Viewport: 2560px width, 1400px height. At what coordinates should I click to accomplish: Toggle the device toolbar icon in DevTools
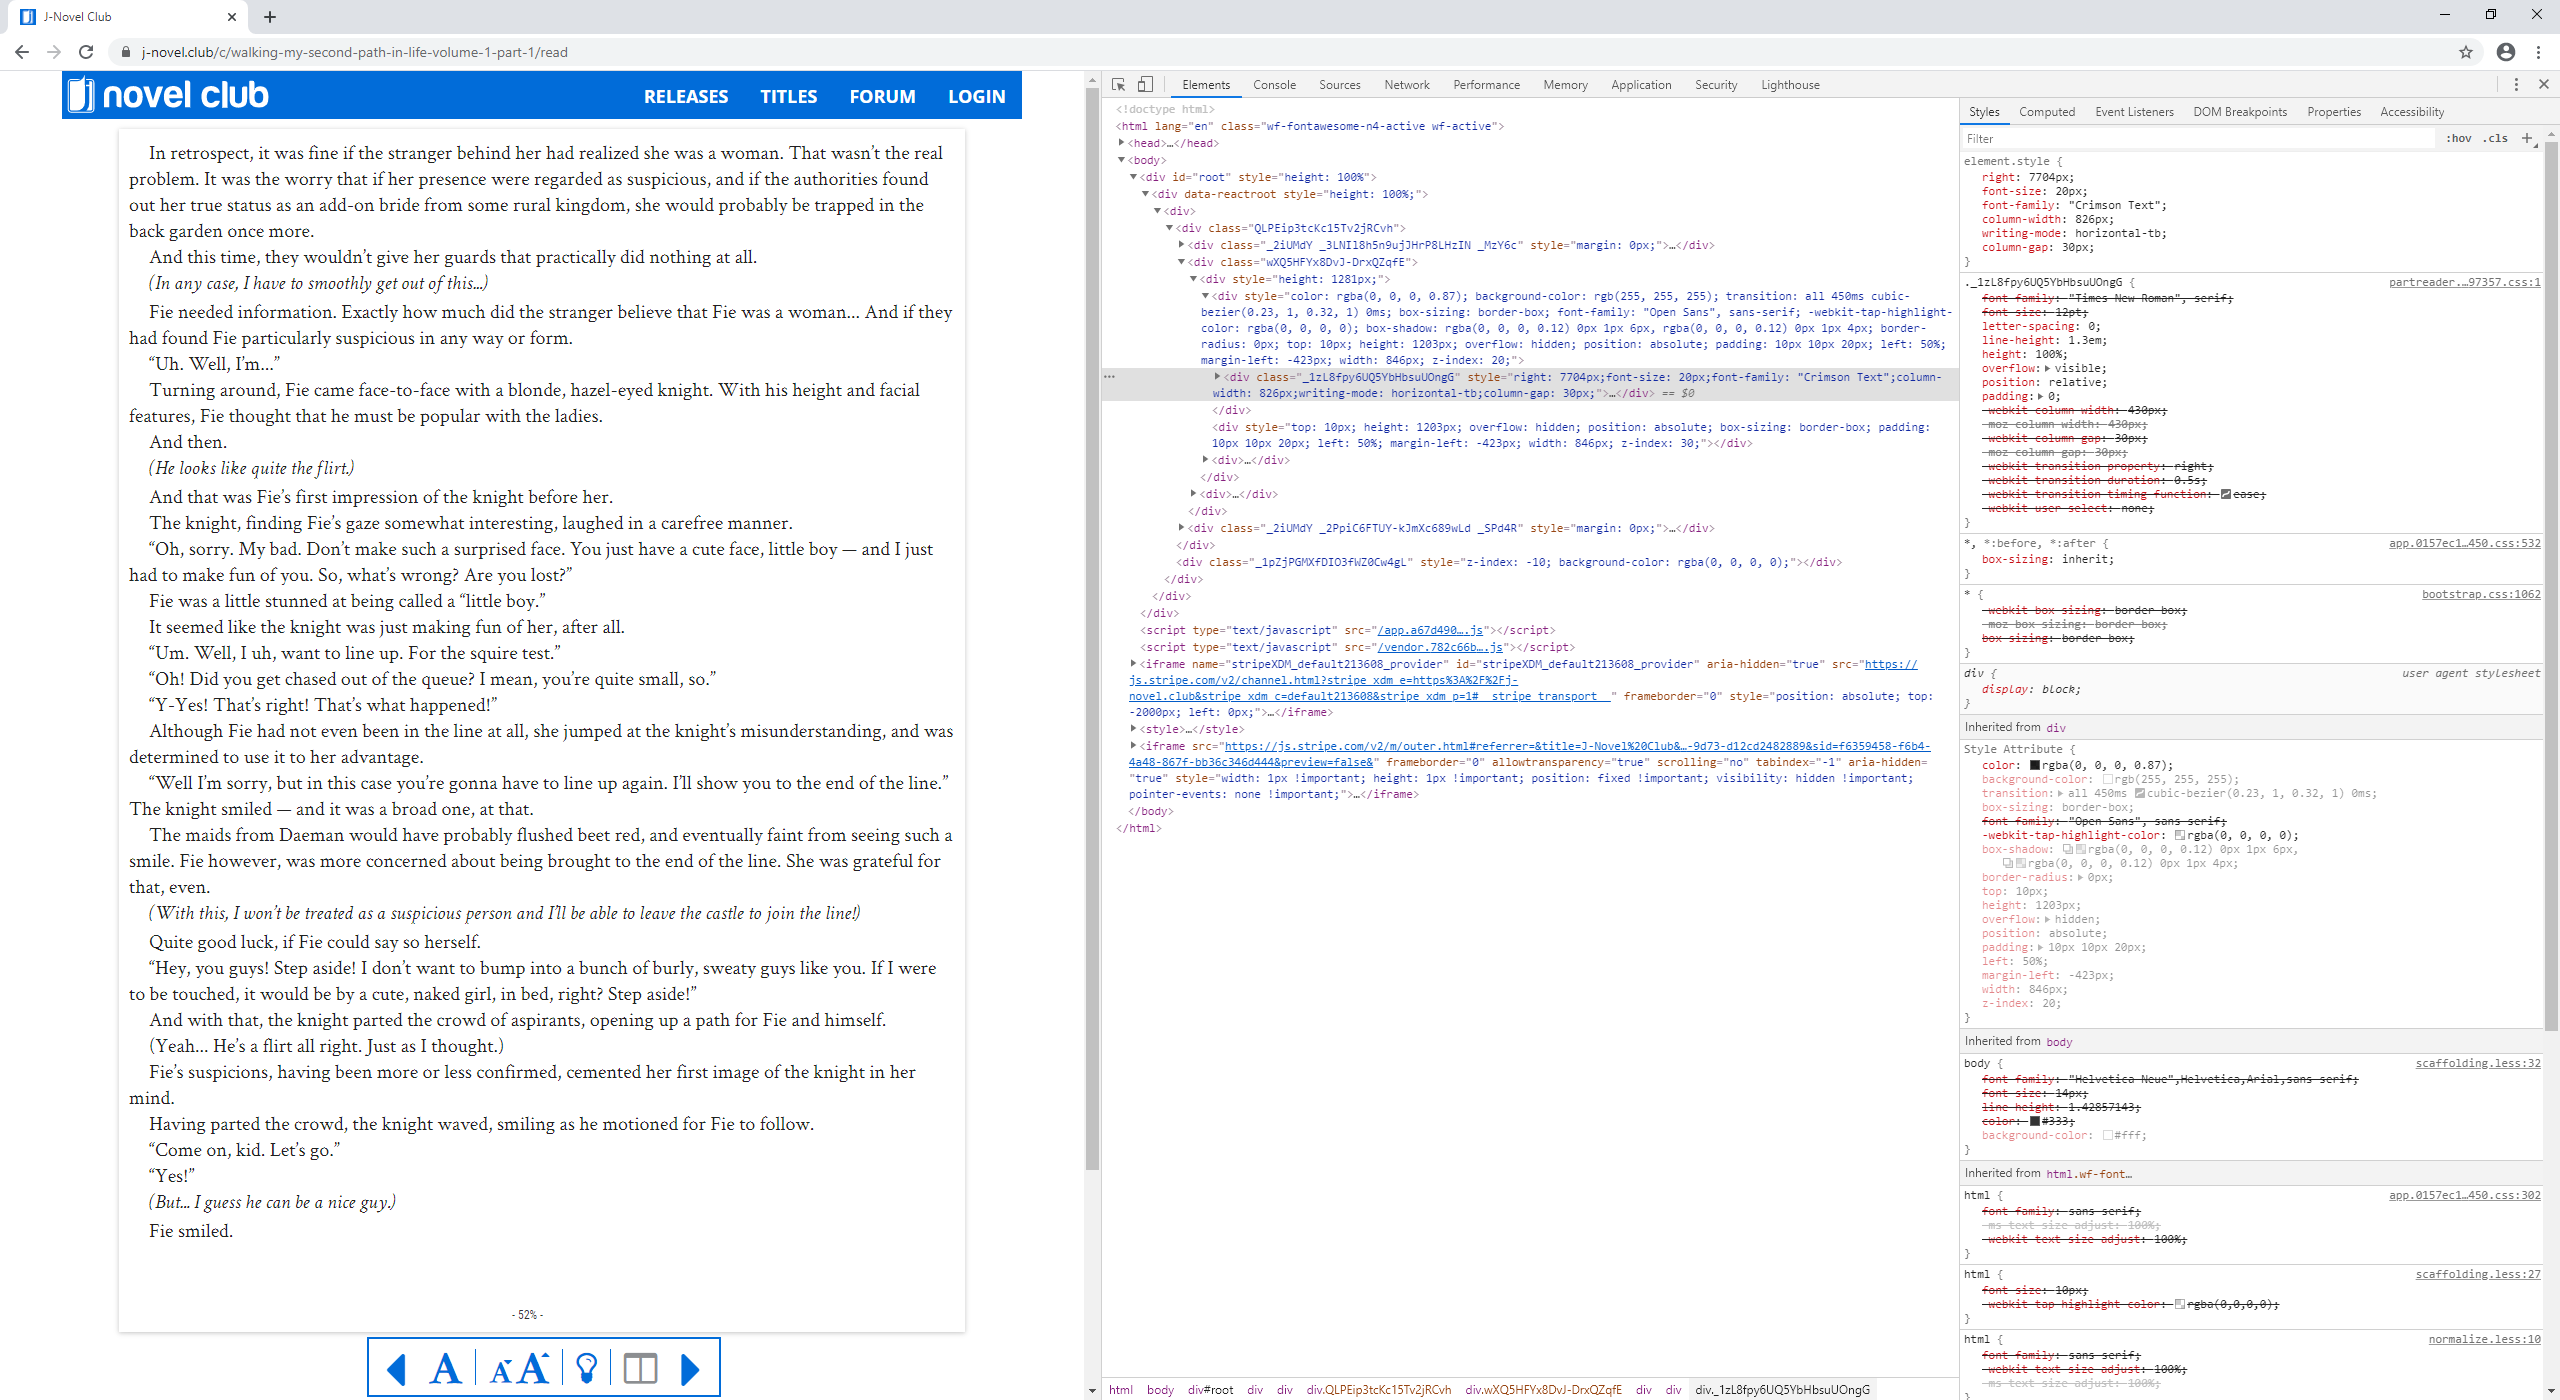click(1146, 85)
